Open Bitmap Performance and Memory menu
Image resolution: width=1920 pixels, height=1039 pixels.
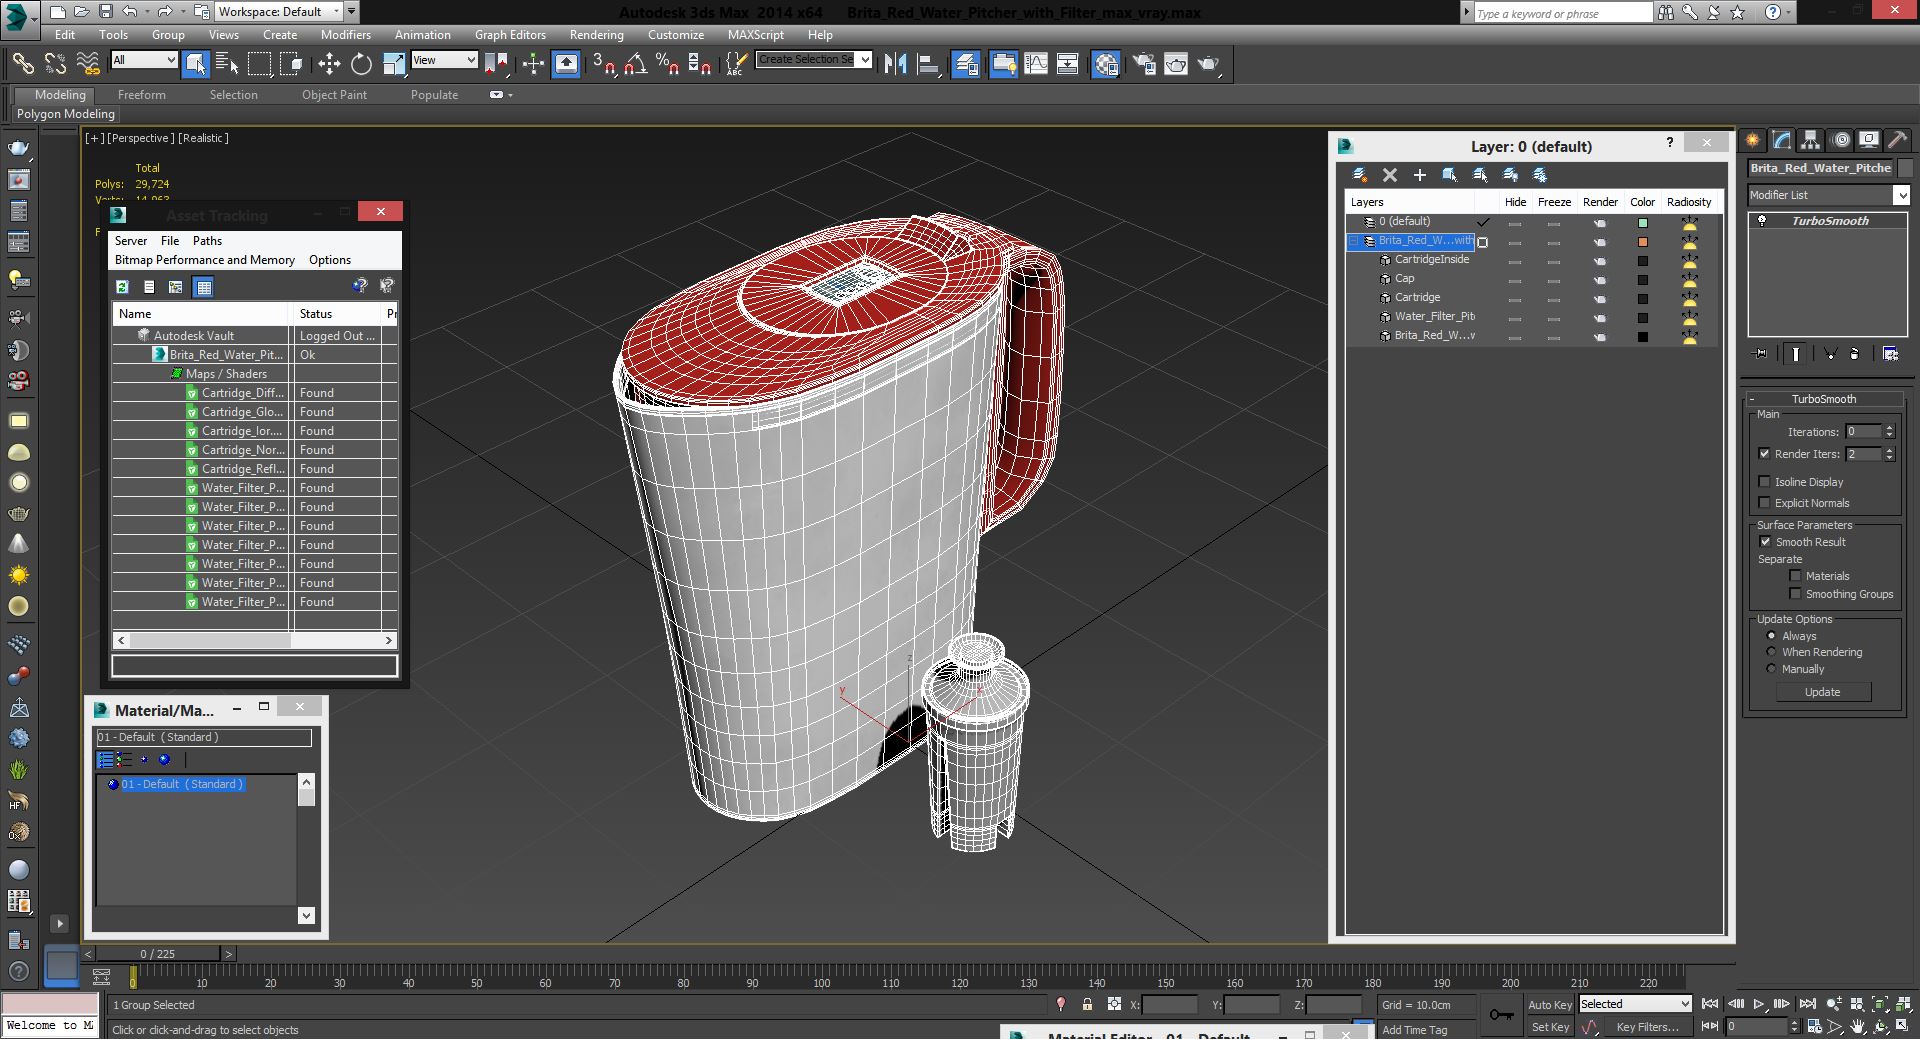[x=205, y=260]
